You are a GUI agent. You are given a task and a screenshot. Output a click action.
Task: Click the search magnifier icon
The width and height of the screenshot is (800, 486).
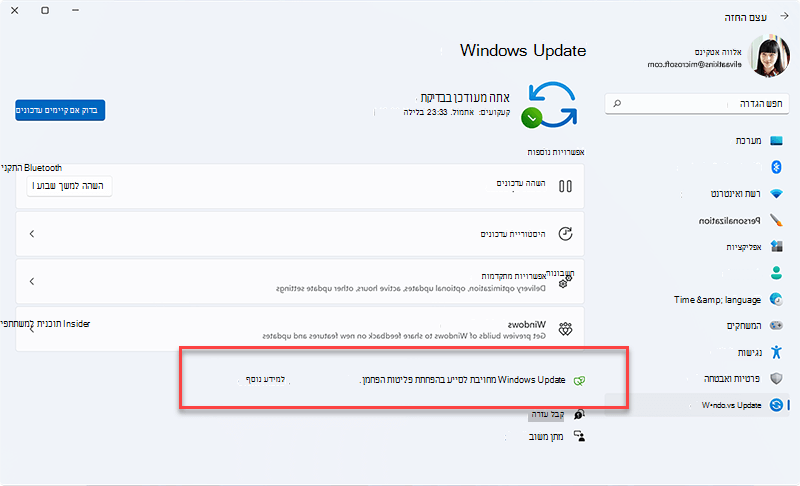[x=617, y=104]
